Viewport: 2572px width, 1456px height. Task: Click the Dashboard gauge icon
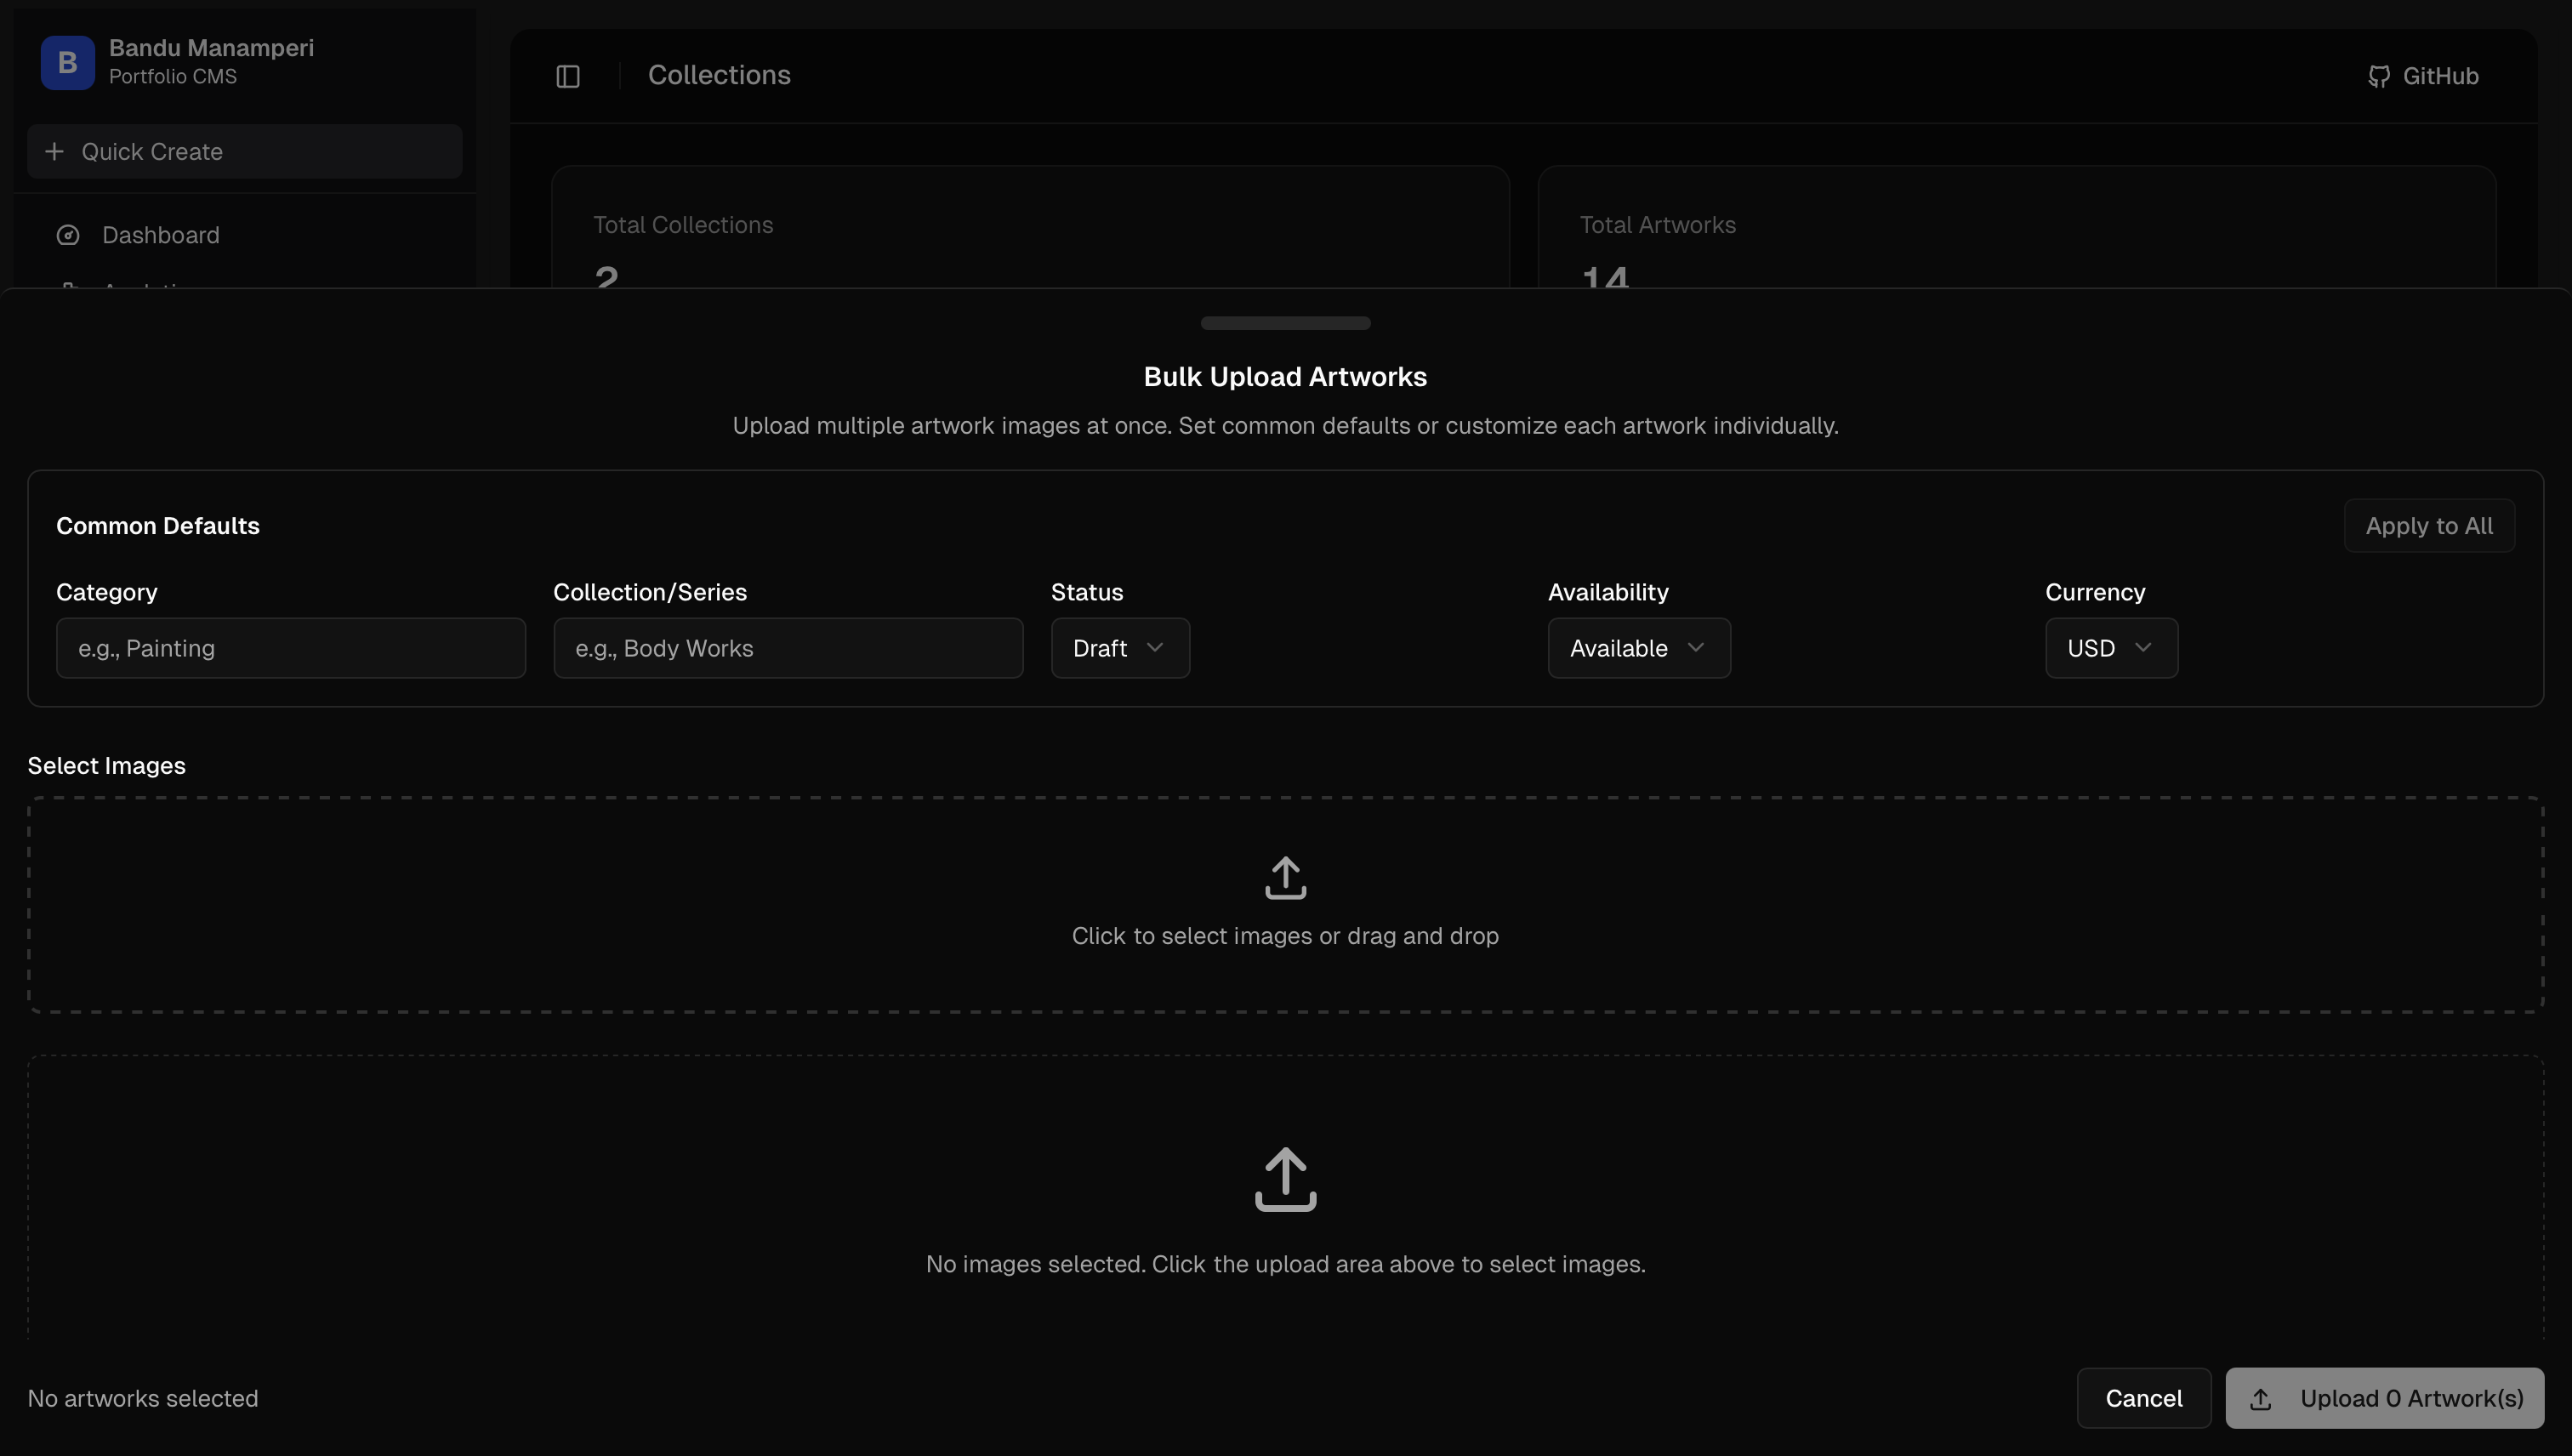click(x=68, y=235)
